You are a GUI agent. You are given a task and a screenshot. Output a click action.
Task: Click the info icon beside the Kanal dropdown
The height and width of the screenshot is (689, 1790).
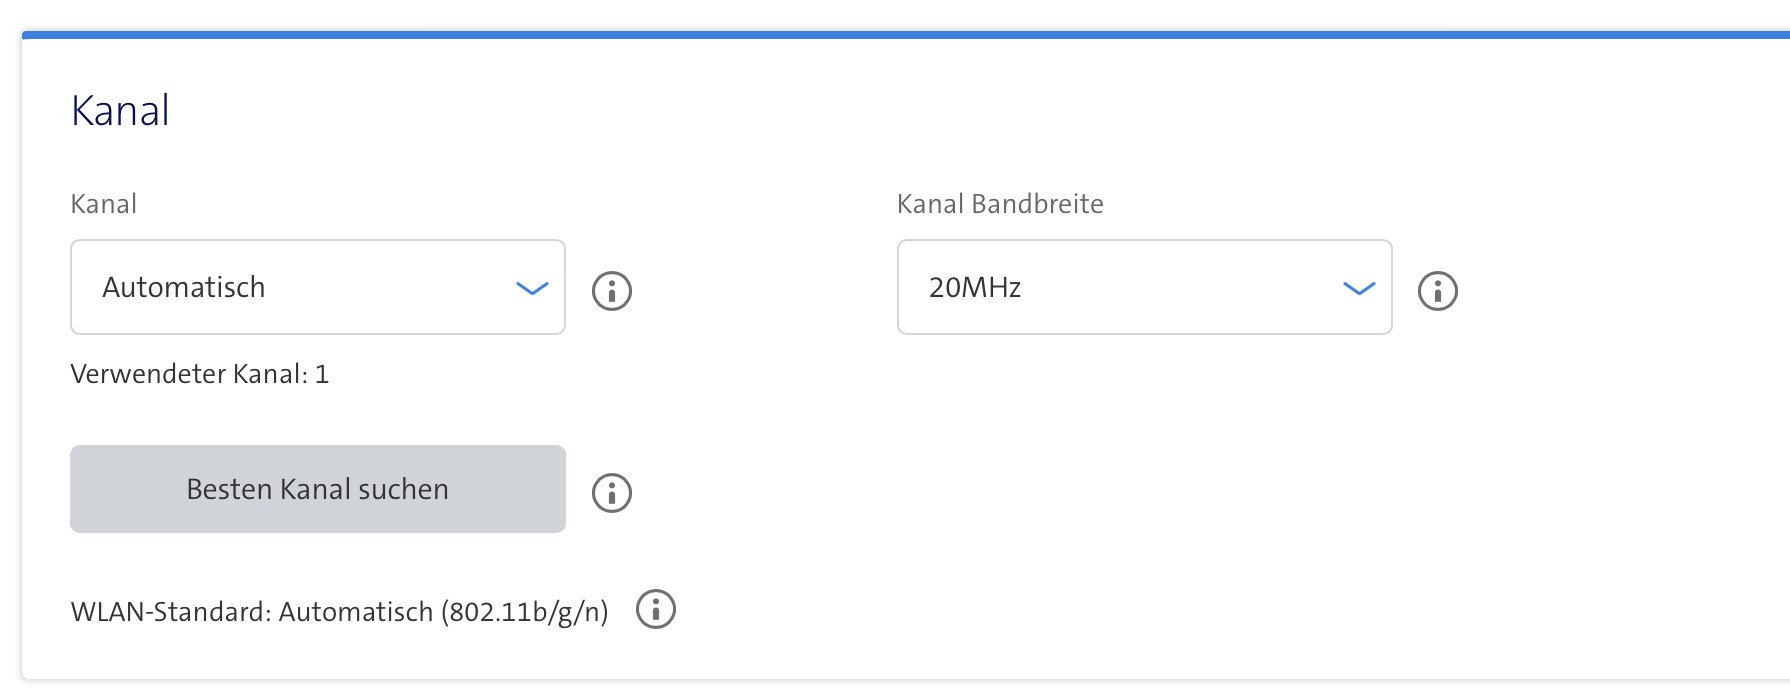click(x=612, y=290)
